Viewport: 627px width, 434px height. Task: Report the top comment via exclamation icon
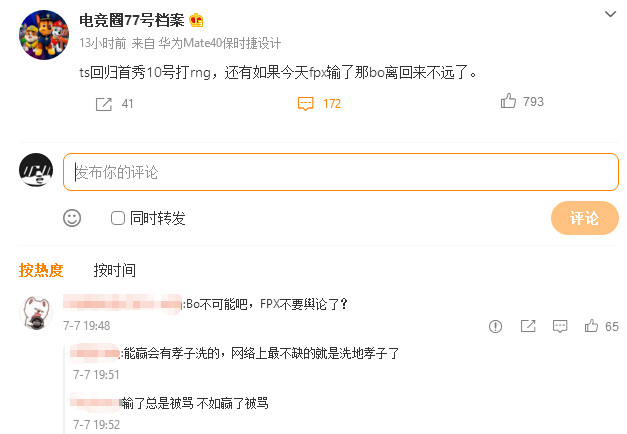click(495, 326)
